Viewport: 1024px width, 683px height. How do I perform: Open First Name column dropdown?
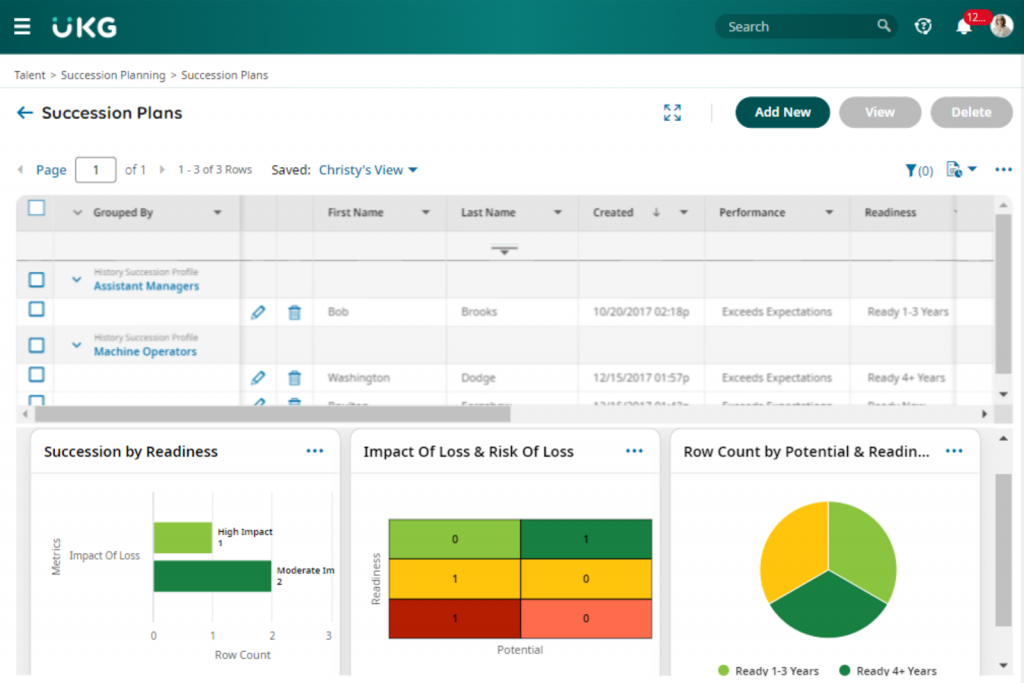tap(426, 212)
